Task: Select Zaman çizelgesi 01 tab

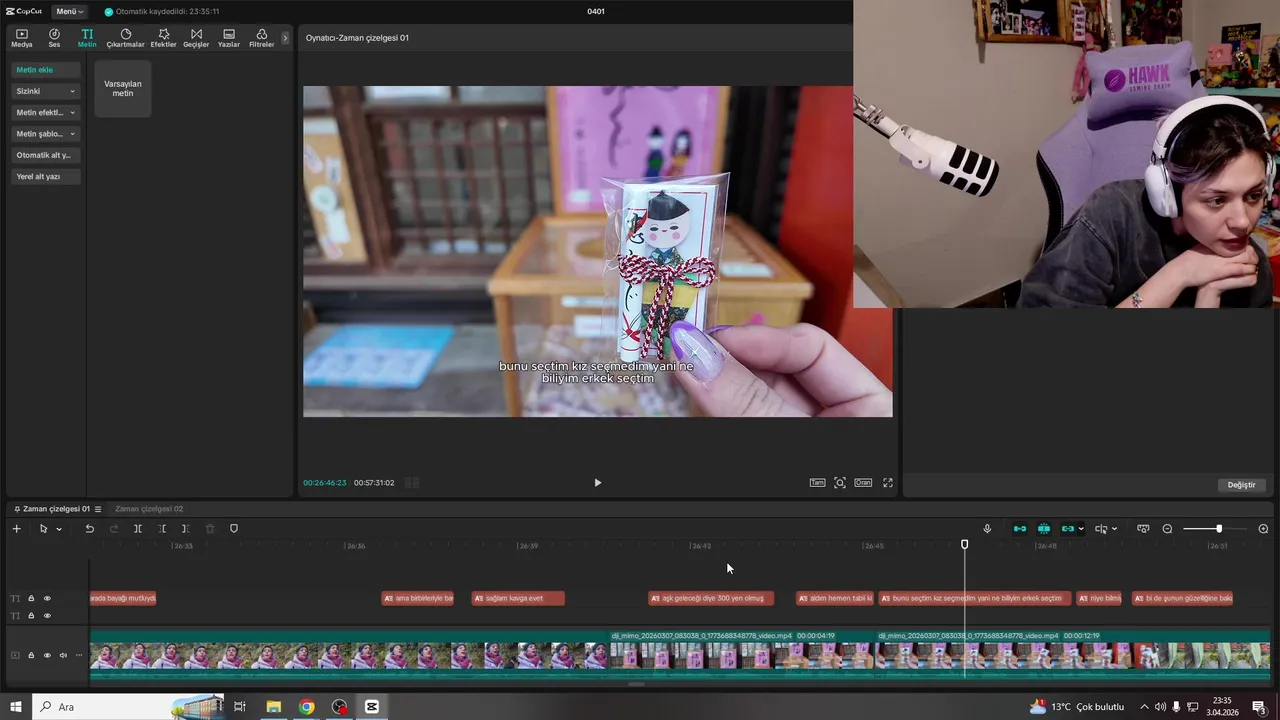Action: (x=55, y=509)
